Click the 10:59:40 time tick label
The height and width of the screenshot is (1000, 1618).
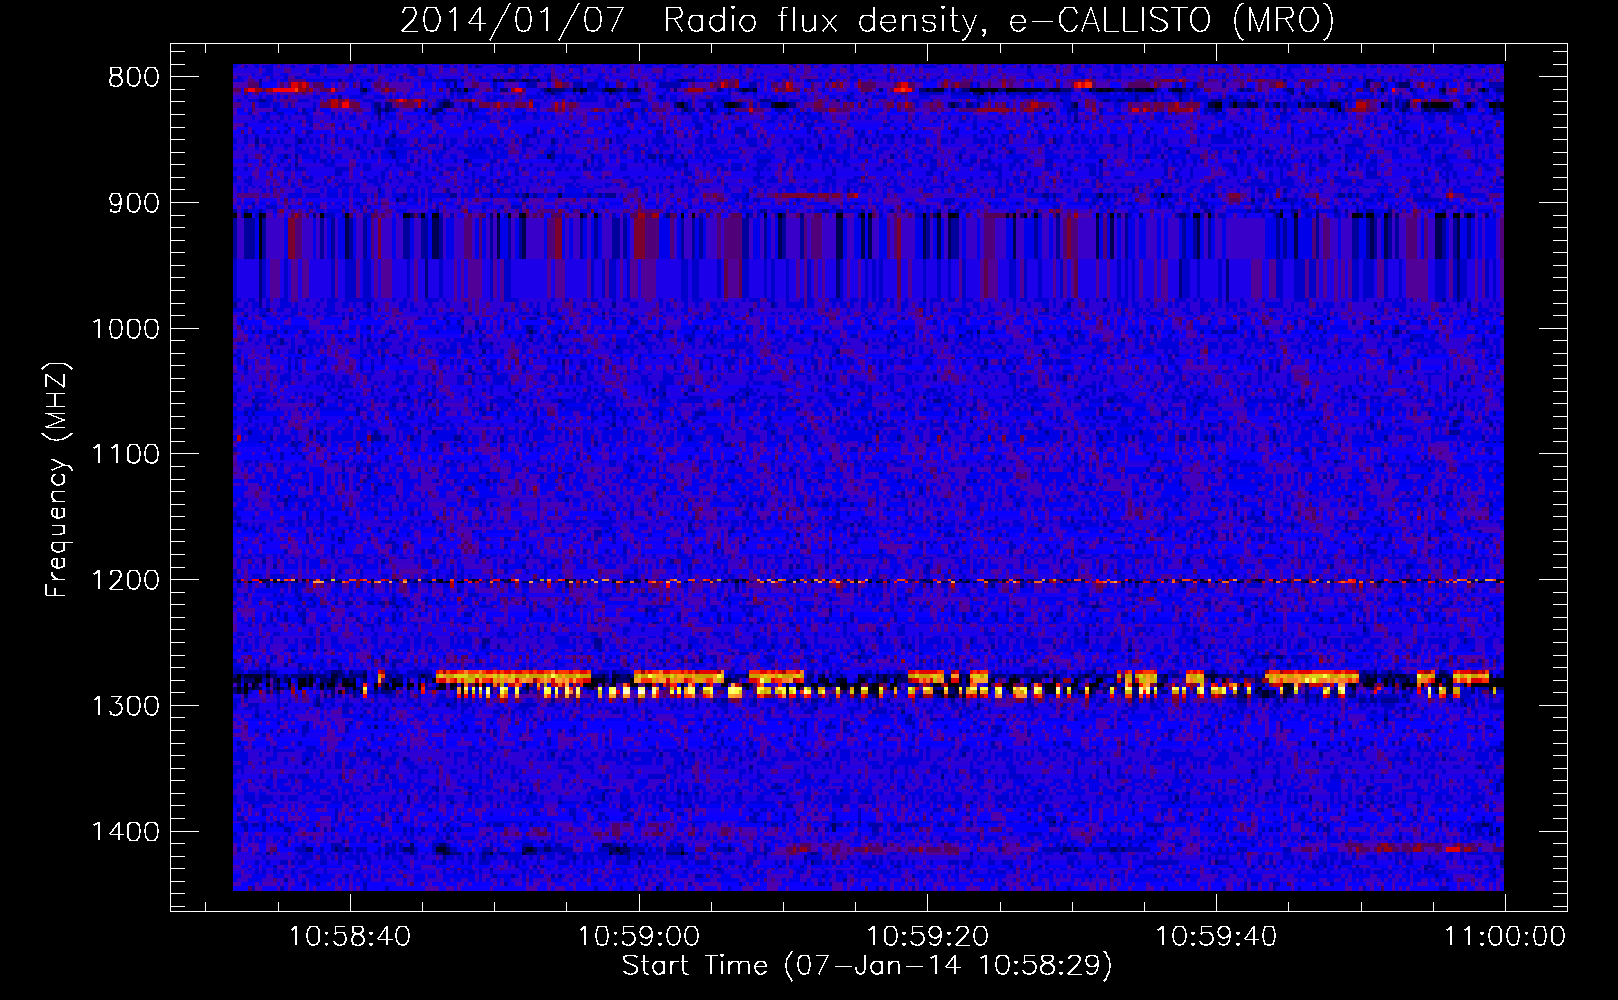click(x=1216, y=937)
